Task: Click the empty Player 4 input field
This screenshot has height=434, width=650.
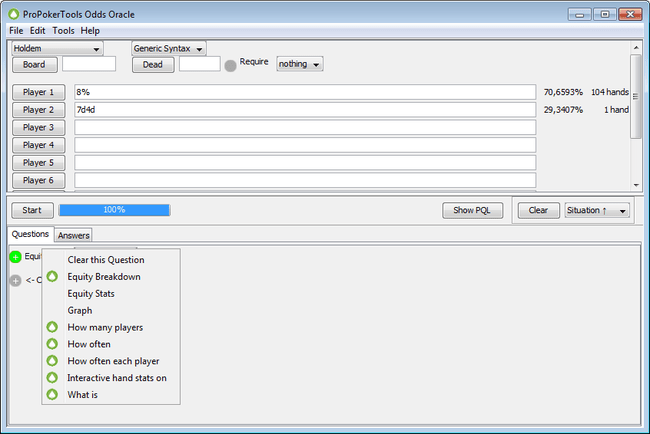Action: (x=305, y=145)
